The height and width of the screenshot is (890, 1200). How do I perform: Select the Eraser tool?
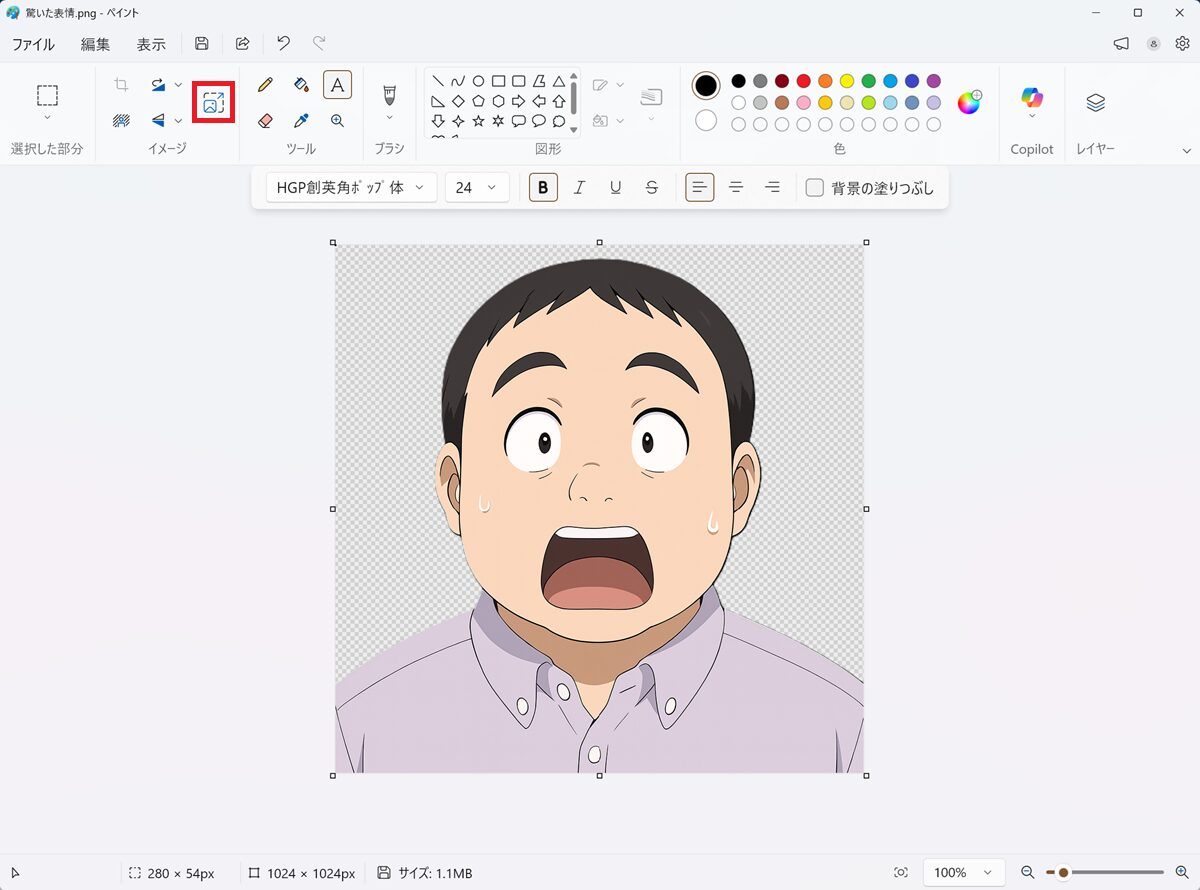click(265, 121)
